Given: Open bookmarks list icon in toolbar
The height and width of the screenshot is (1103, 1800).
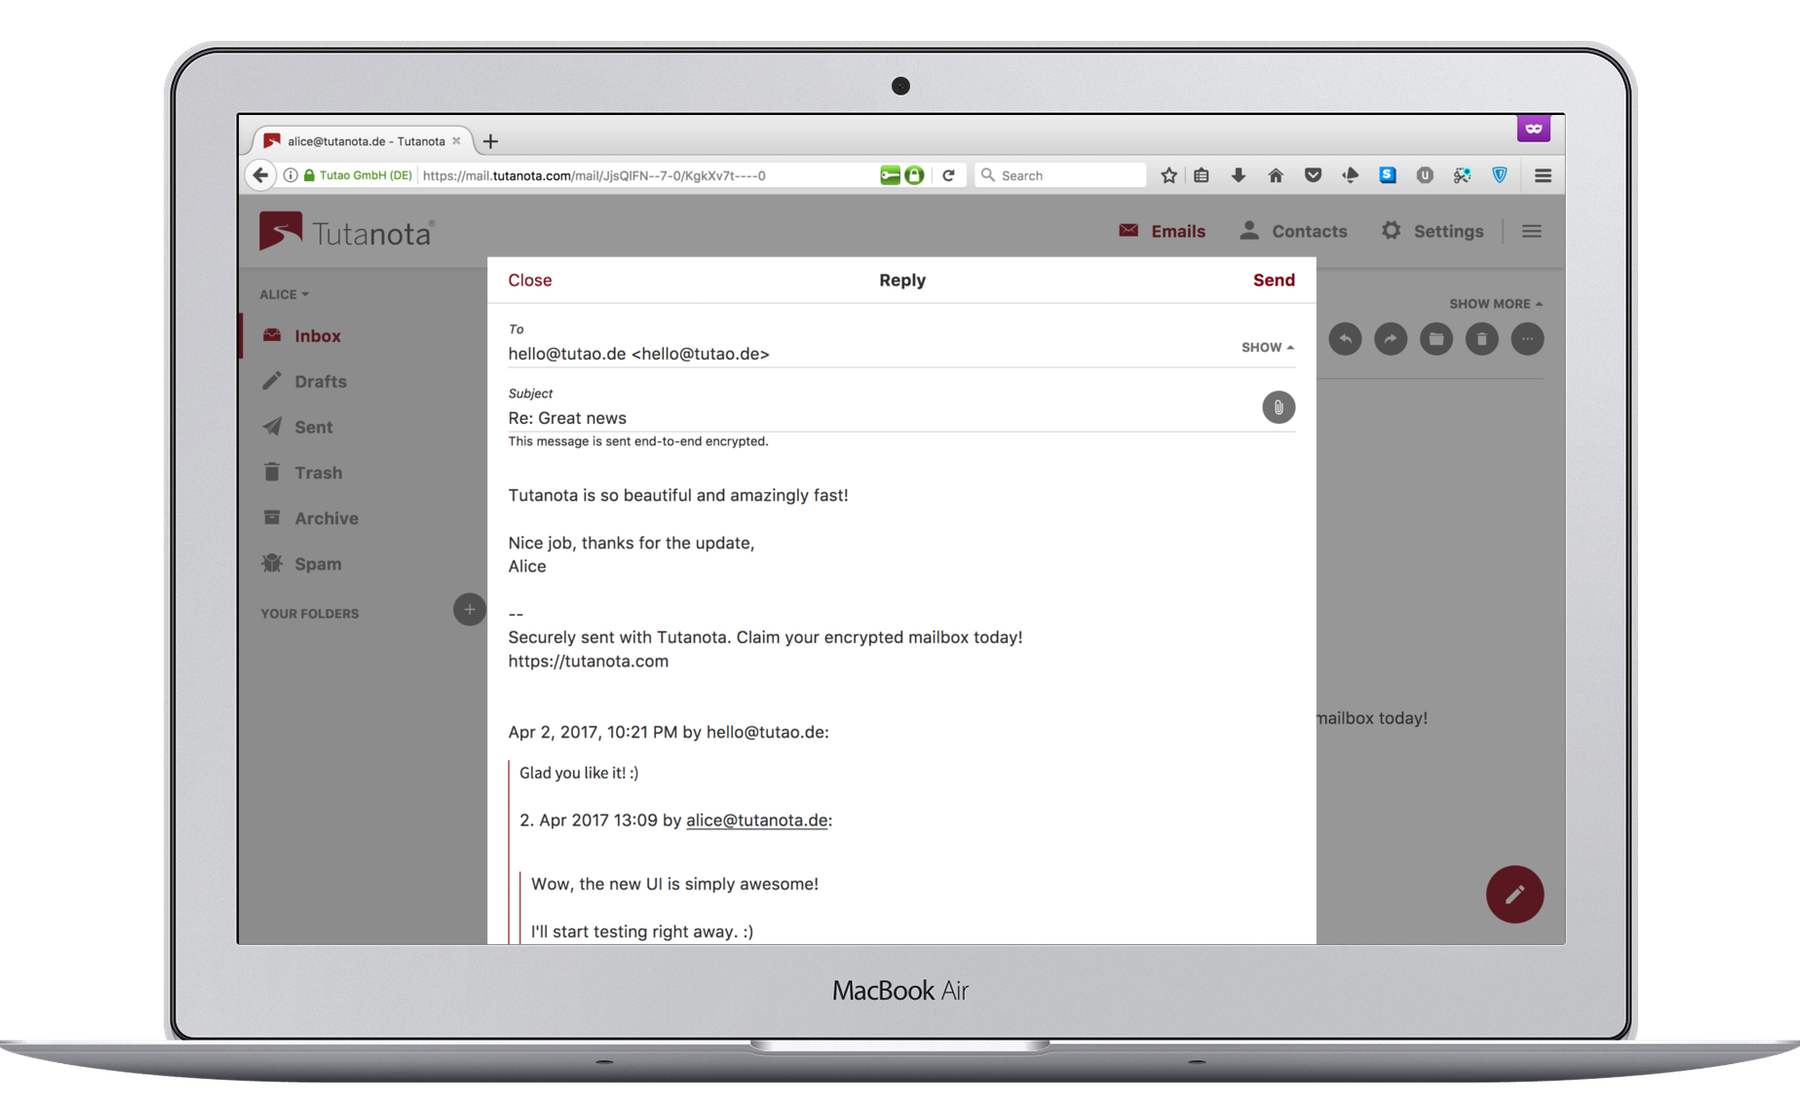Looking at the screenshot, I should tap(1201, 175).
